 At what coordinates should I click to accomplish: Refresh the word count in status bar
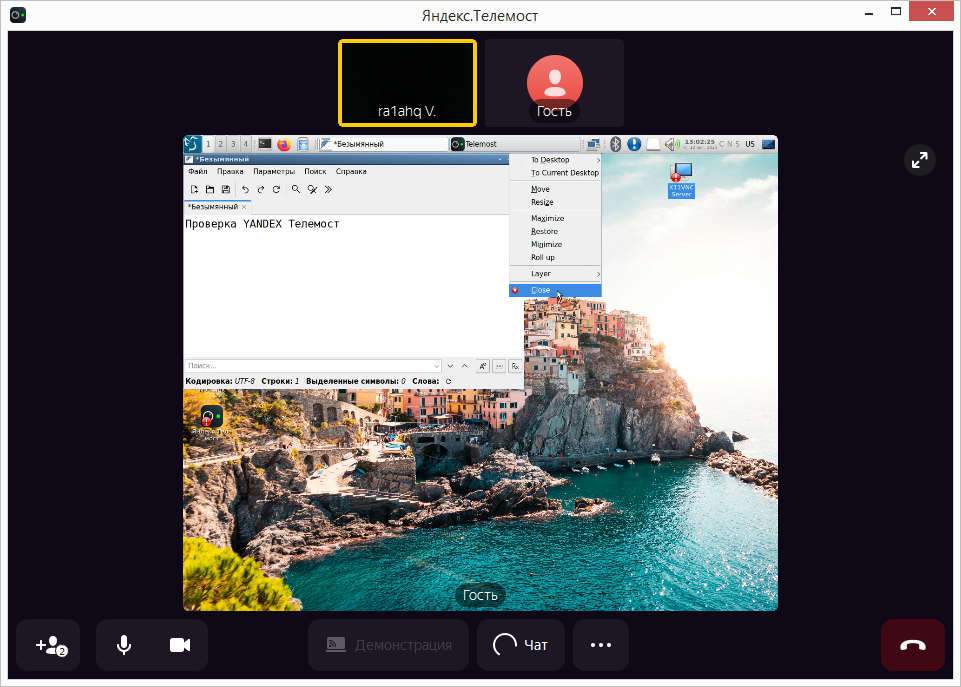coord(448,381)
